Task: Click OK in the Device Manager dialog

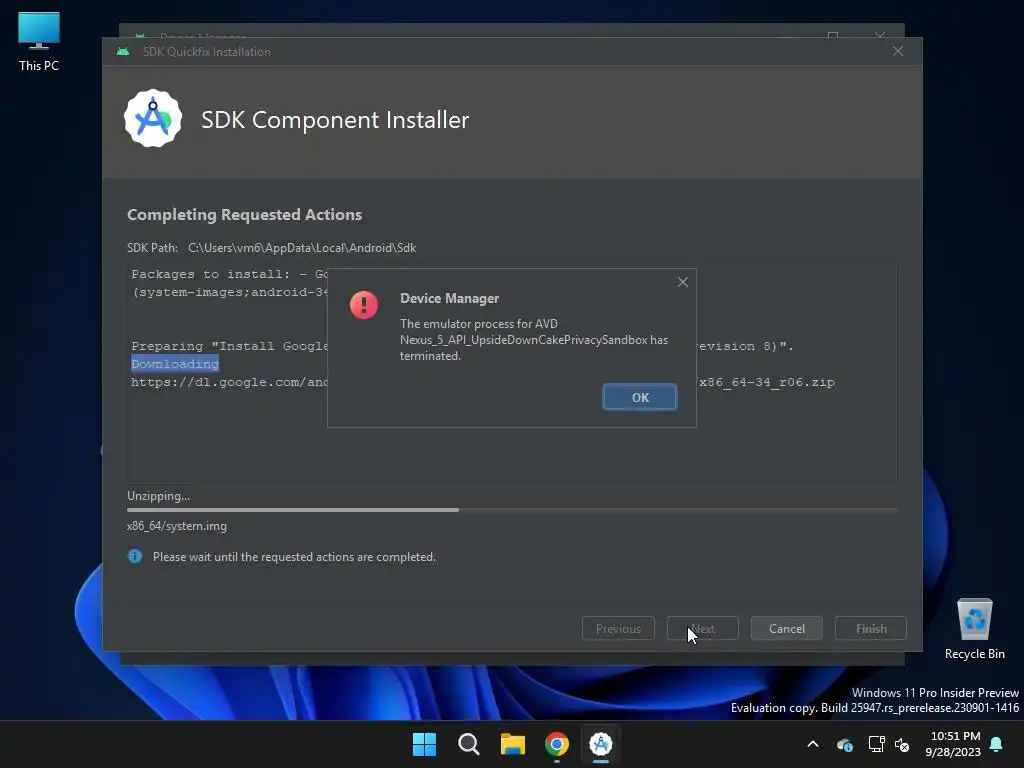Action: pyautogui.click(x=639, y=397)
